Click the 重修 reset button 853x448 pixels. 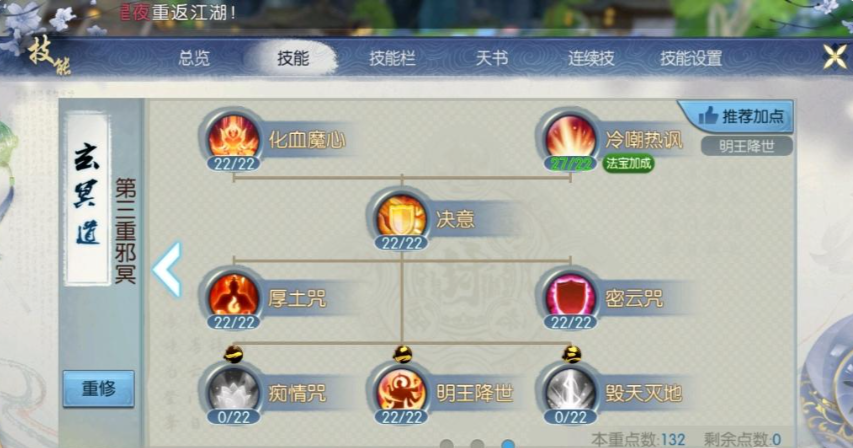(x=98, y=388)
